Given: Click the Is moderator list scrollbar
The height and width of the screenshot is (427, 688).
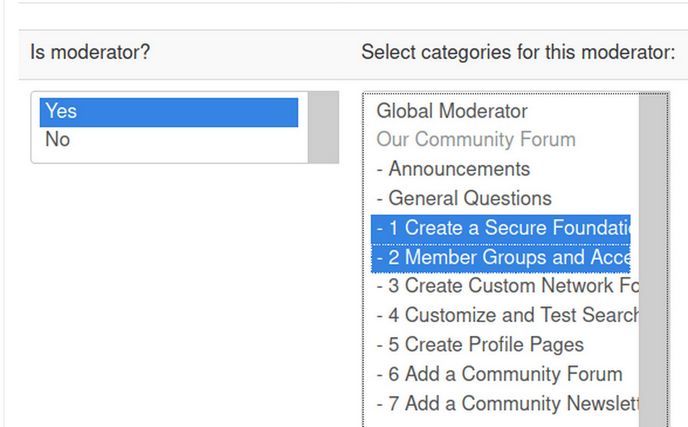Looking at the screenshot, I should (x=323, y=128).
